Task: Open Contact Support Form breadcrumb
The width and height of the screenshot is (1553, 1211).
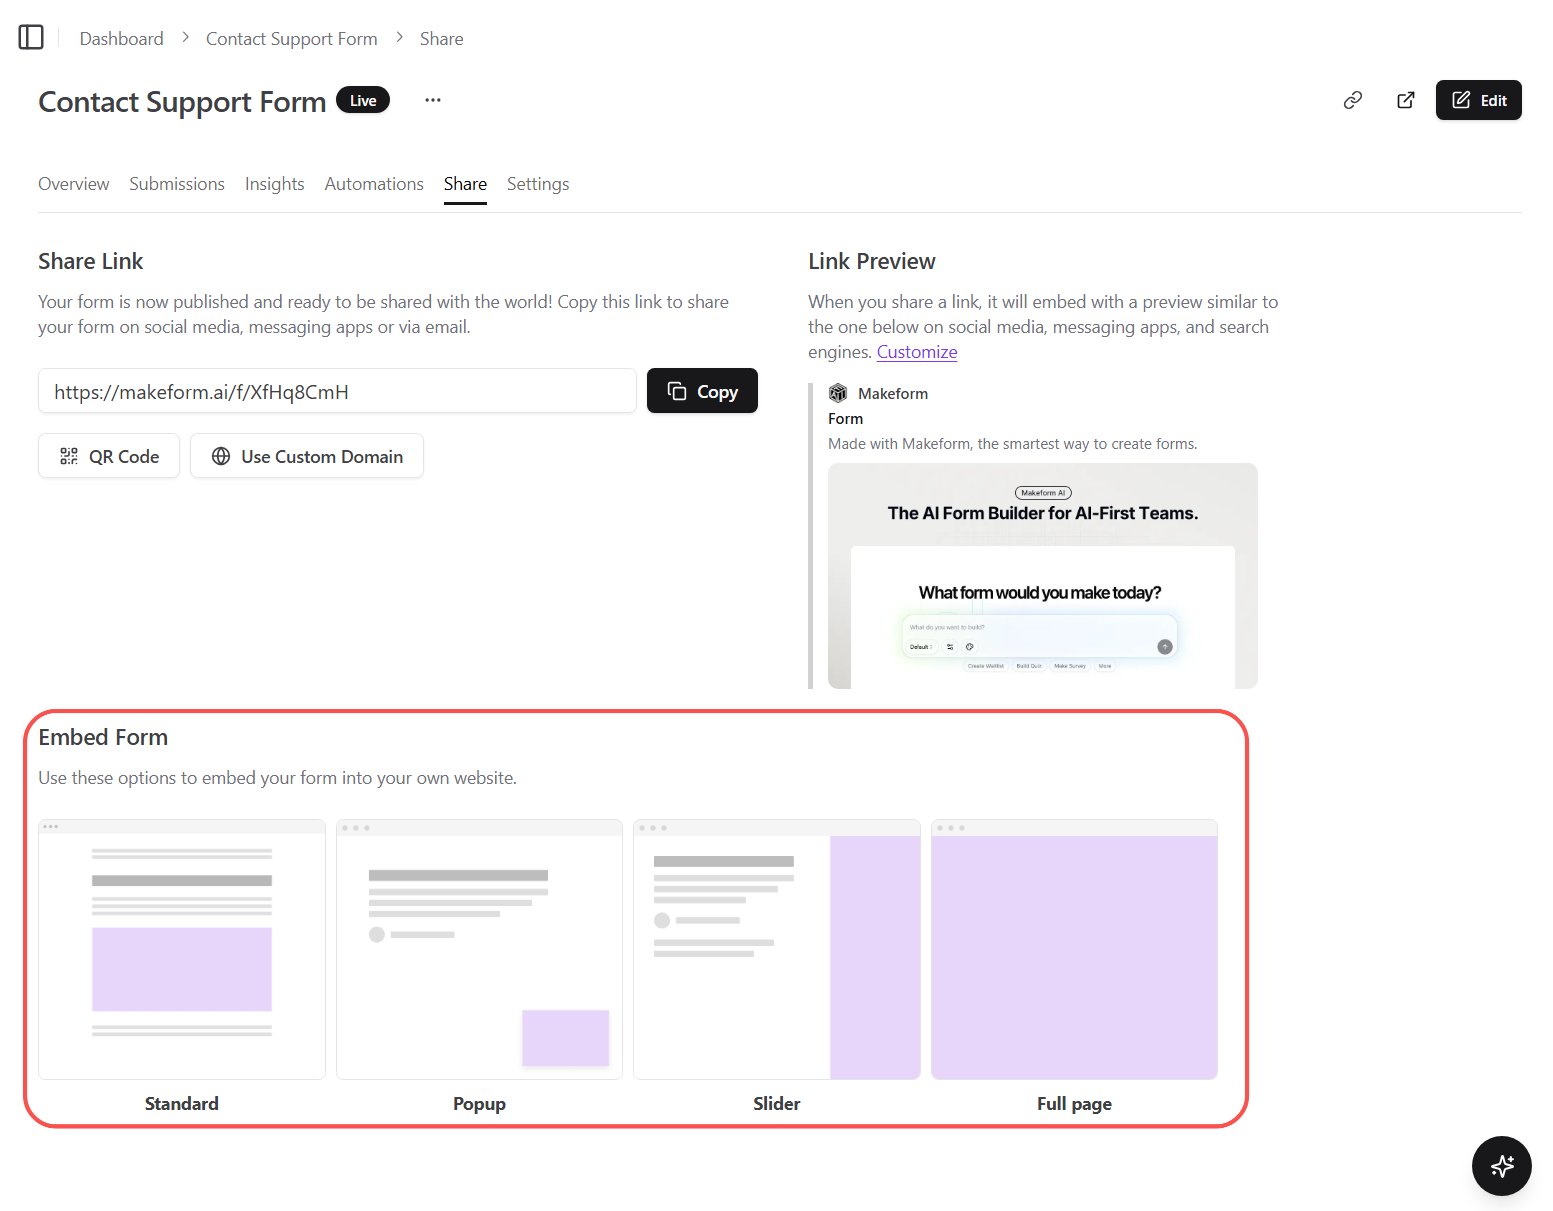Action: pyautogui.click(x=292, y=39)
